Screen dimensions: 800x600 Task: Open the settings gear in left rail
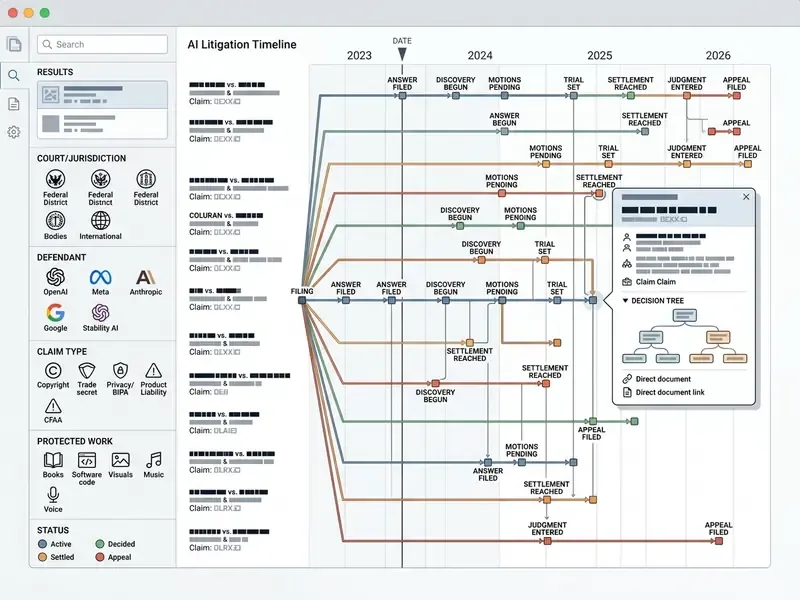pyautogui.click(x=14, y=132)
